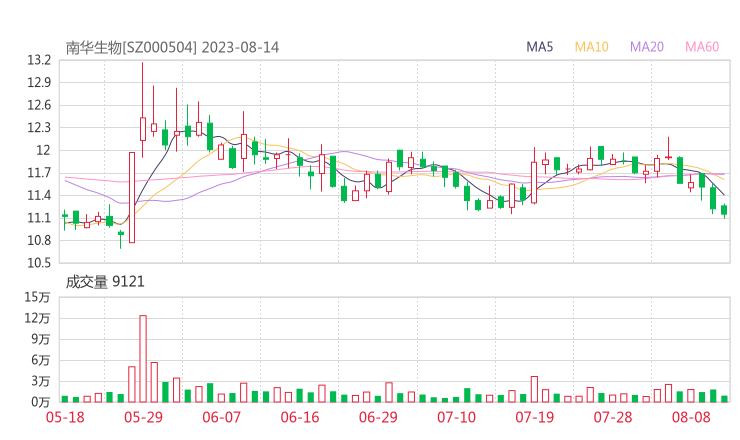
Task: Click the 06-29 date axis label
Action: click(x=378, y=417)
